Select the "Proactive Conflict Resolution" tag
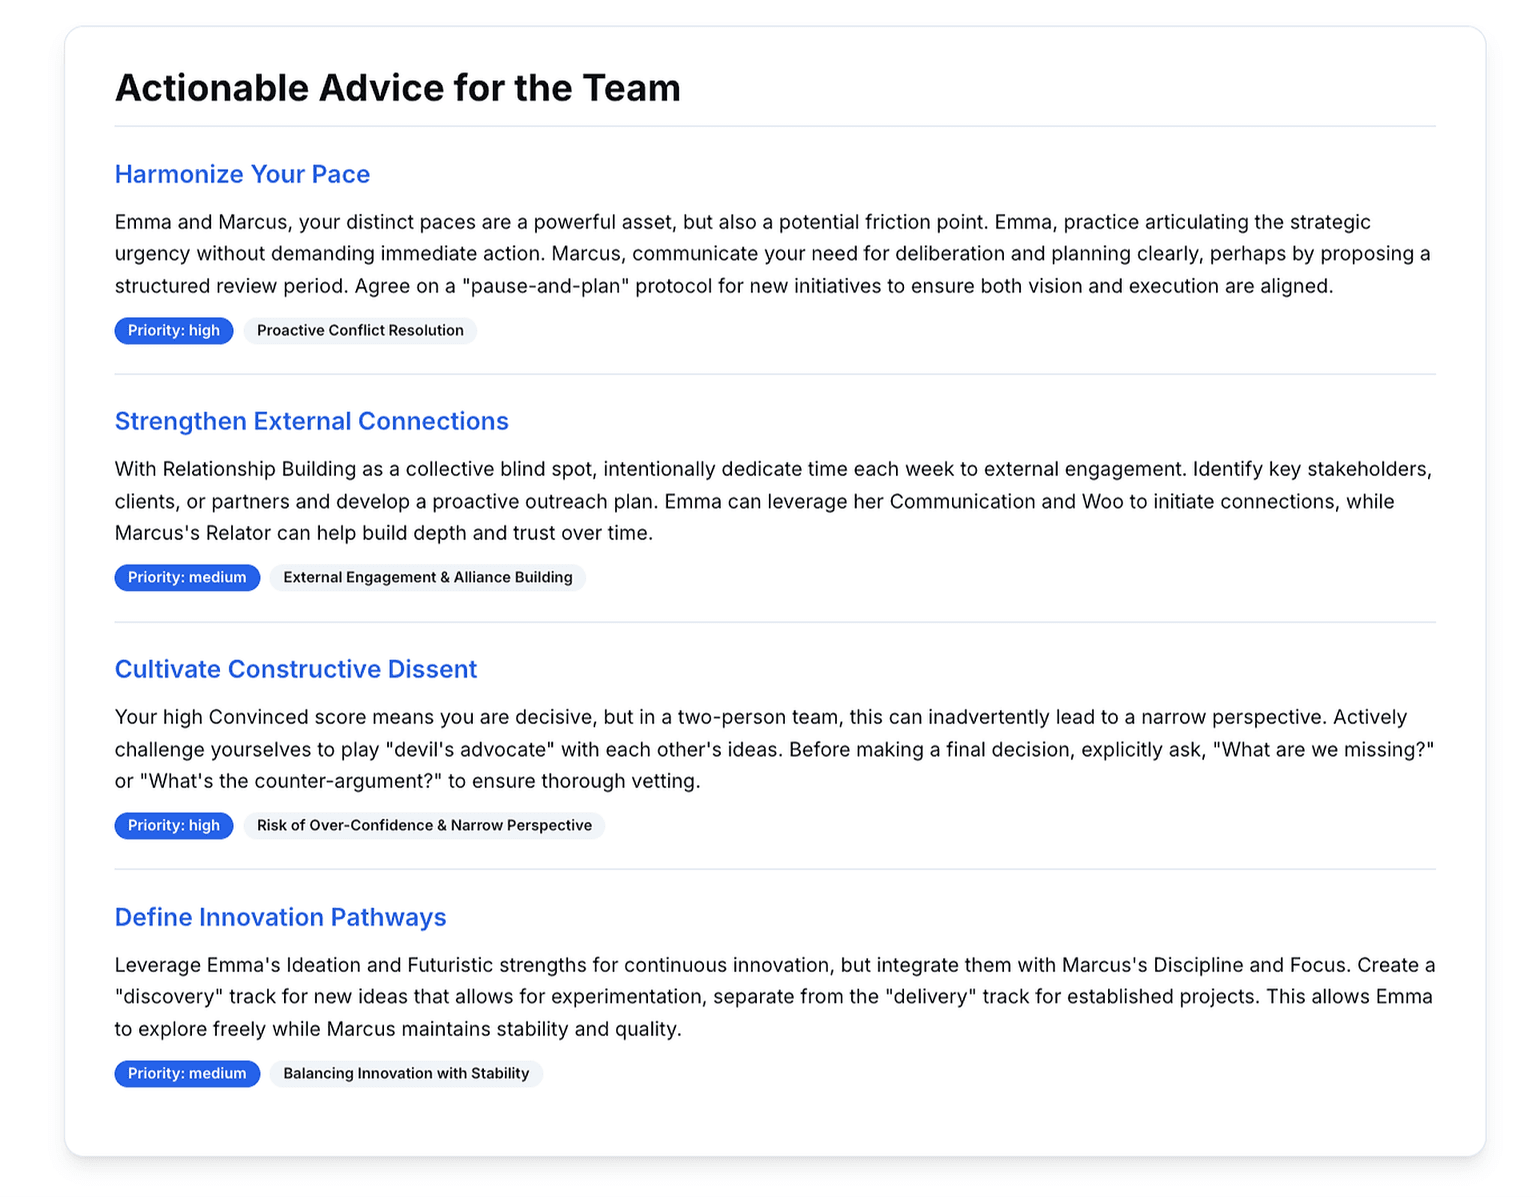The image size is (1536, 1198). tap(360, 330)
